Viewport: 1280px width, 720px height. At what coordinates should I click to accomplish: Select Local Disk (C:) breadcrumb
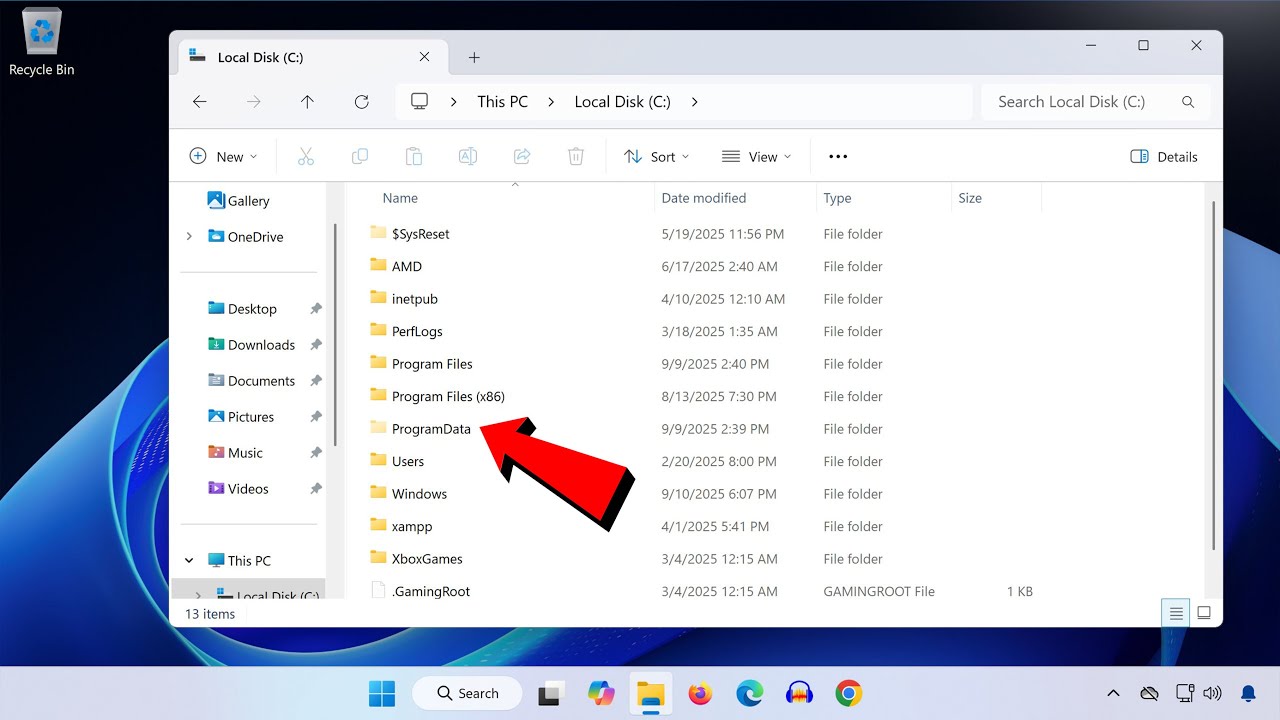tap(622, 102)
